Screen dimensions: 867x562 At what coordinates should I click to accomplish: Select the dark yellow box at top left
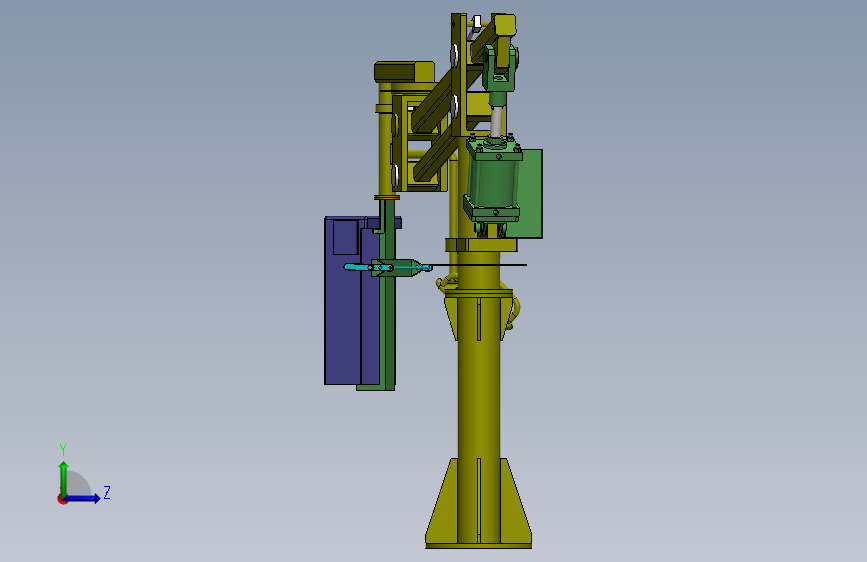tap(404, 72)
